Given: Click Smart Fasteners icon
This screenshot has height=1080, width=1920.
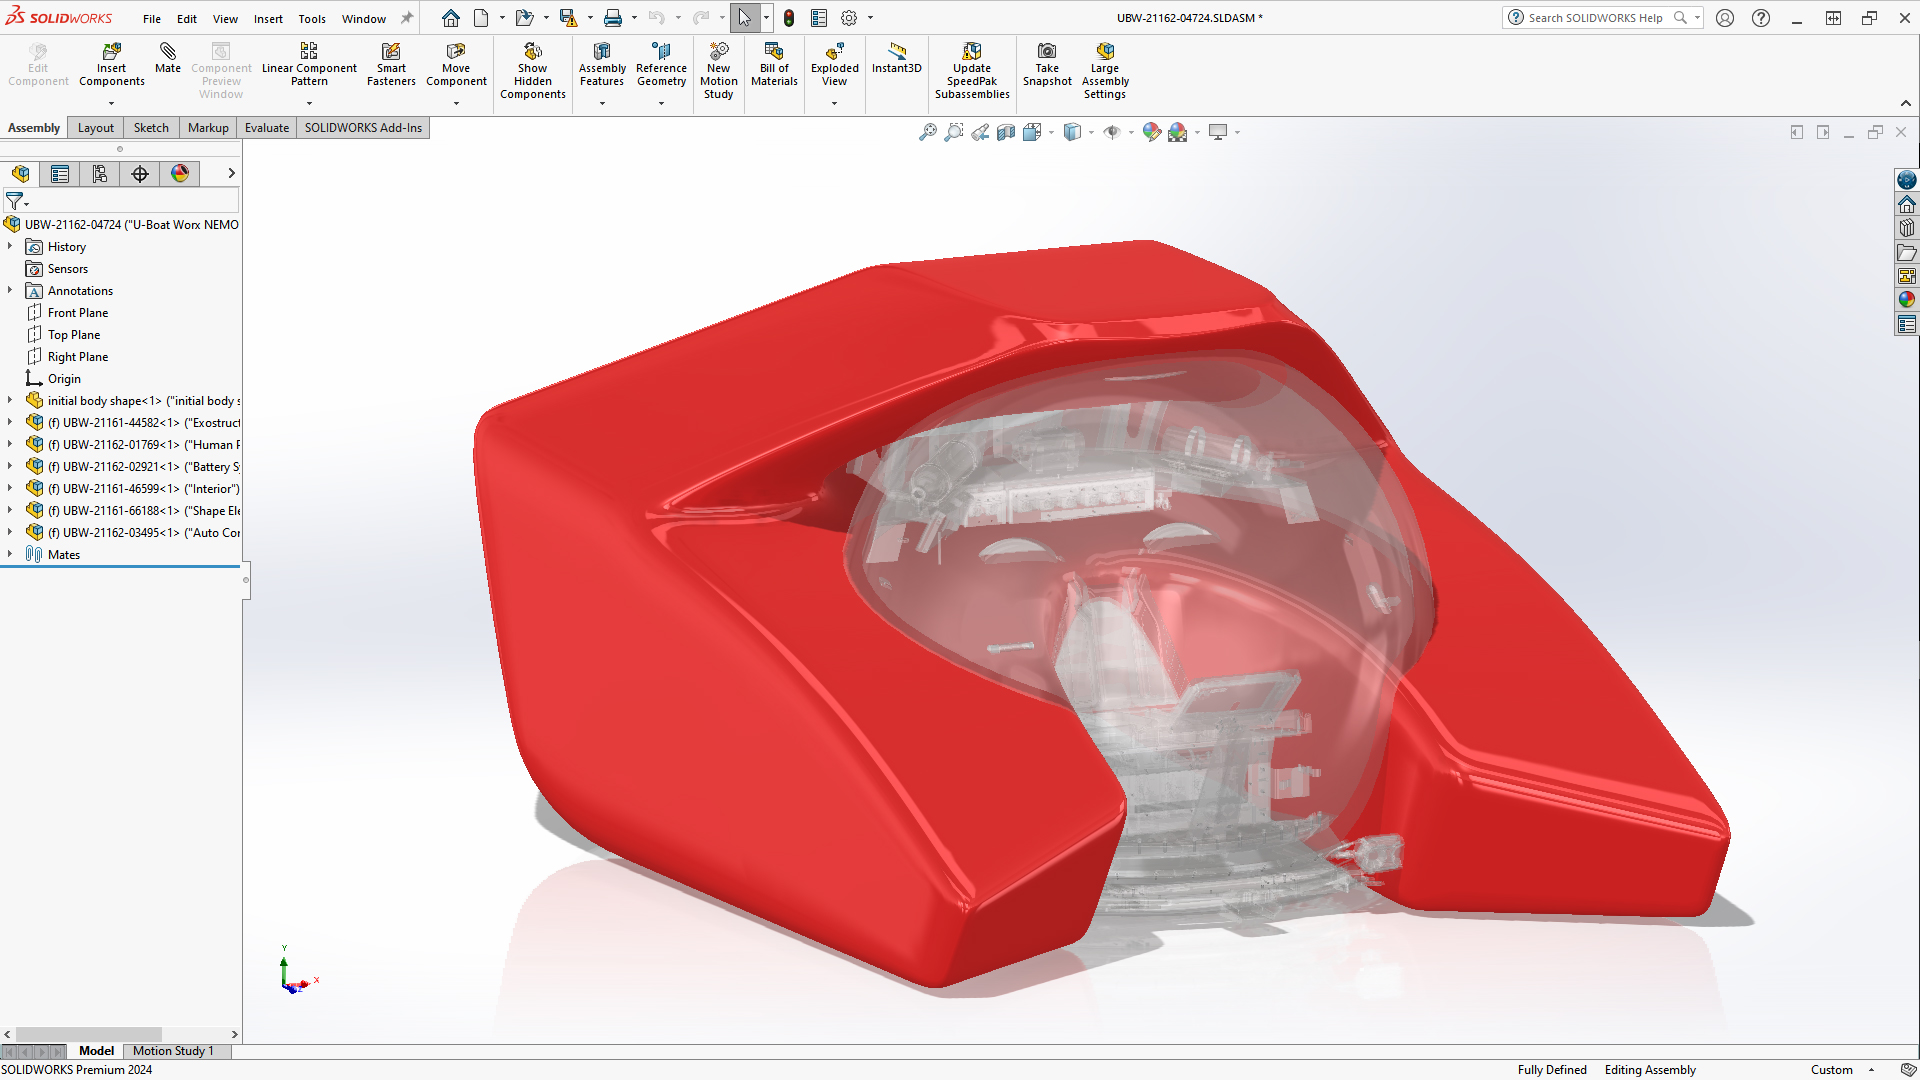Looking at the screenshot, I should click(391, 64).
